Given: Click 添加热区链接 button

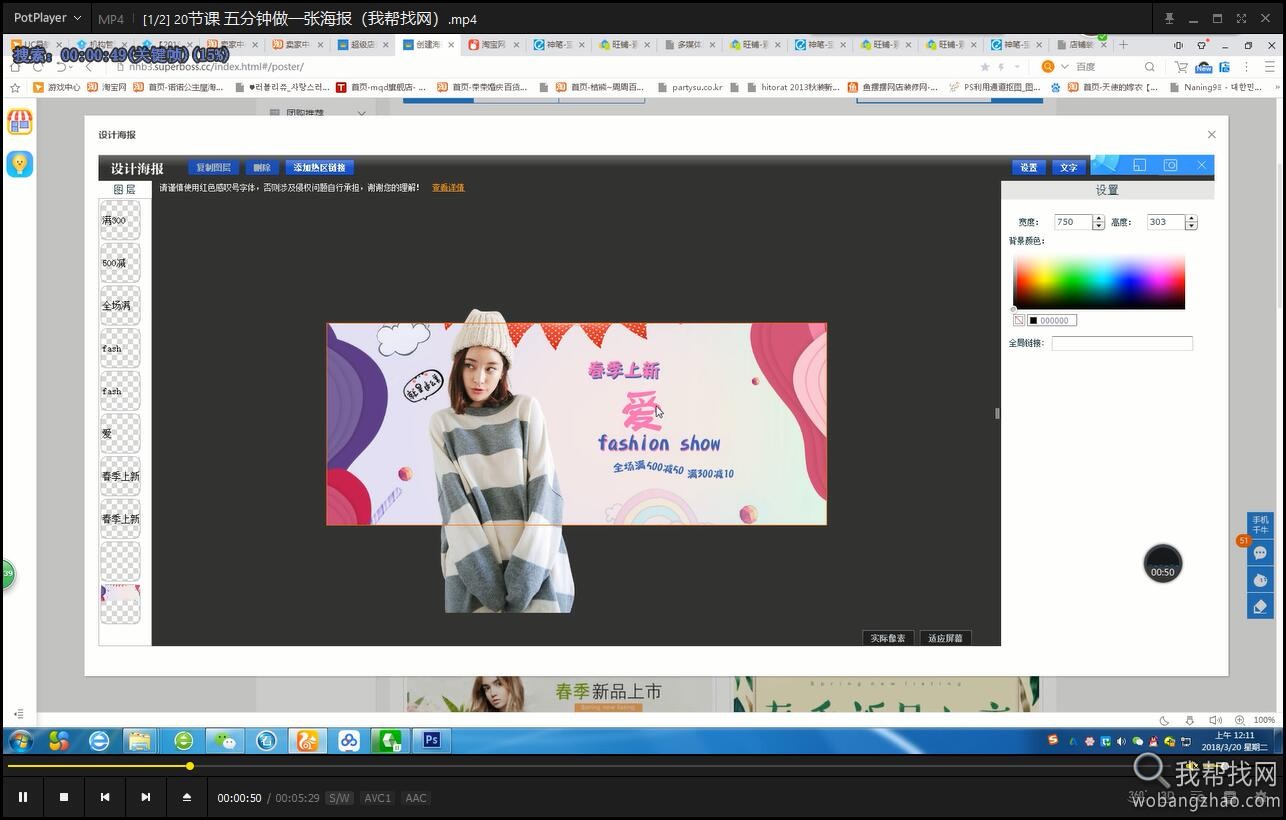Looking at the screenshot, I should pos(320,168).
